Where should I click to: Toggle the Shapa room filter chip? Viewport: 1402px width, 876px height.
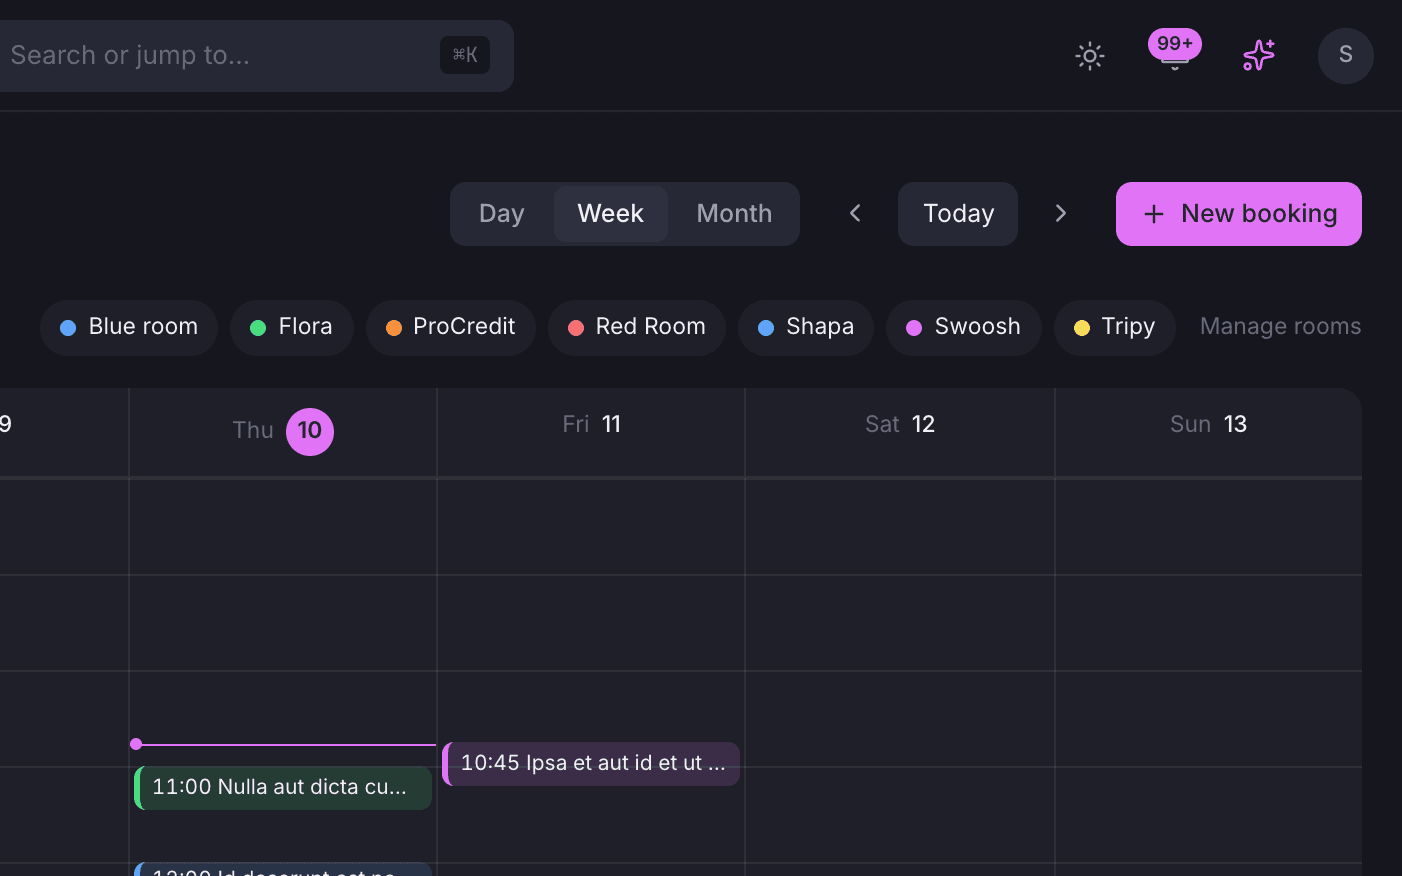pos(806,328)
